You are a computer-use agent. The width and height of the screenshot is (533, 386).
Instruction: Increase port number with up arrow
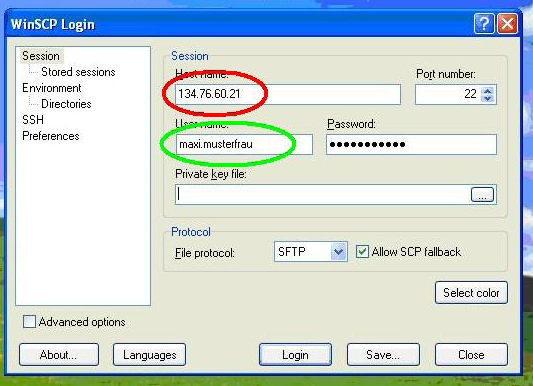point(488,91)
